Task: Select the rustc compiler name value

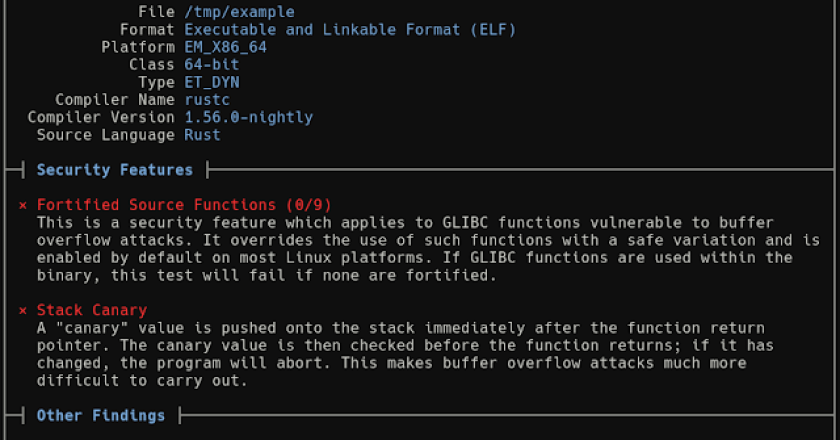Action: tap(207, 100)
